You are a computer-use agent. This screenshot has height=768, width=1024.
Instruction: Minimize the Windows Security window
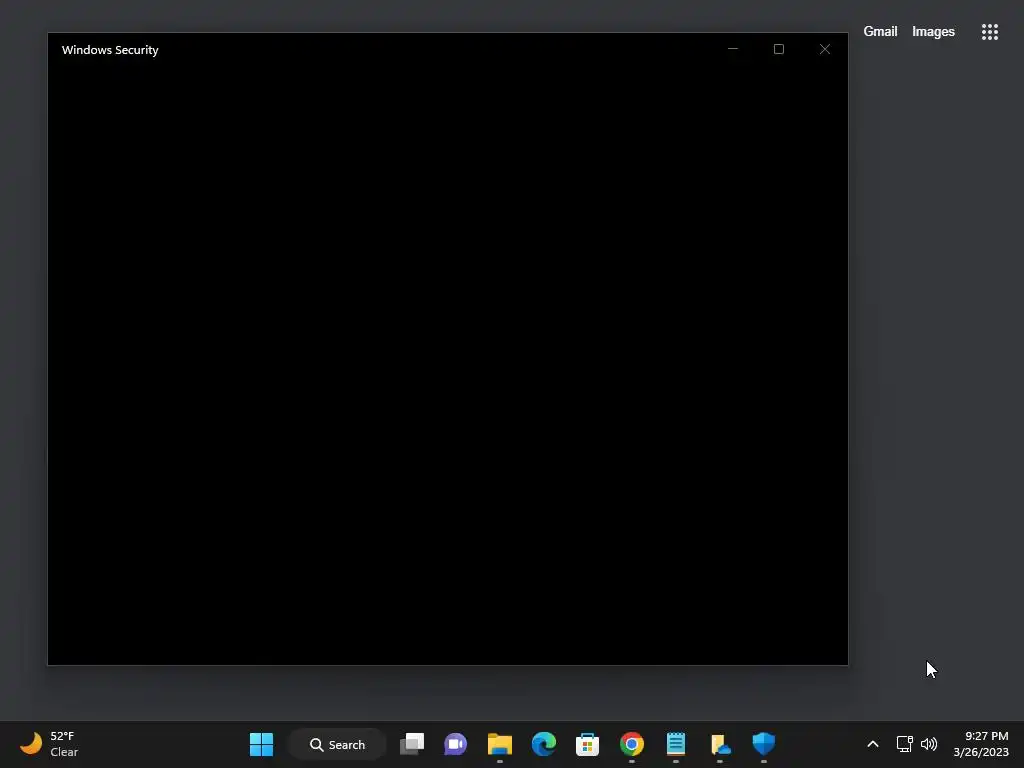tap(733, 49)
